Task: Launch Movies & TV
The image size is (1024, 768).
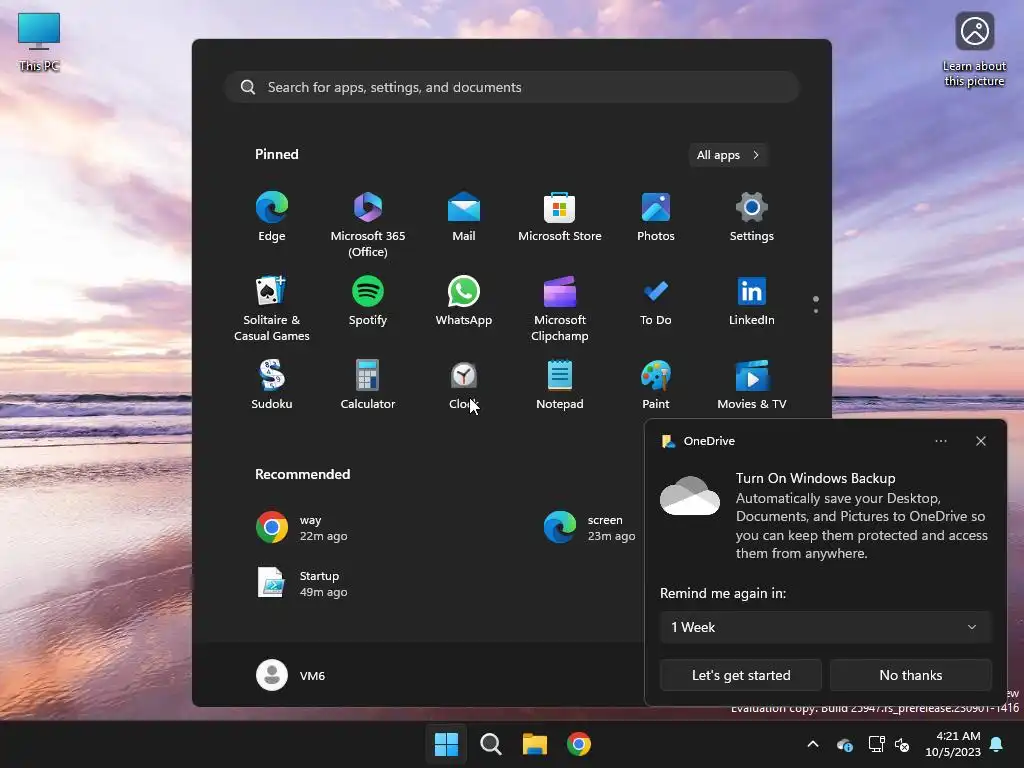Action: tap(752, 385)
